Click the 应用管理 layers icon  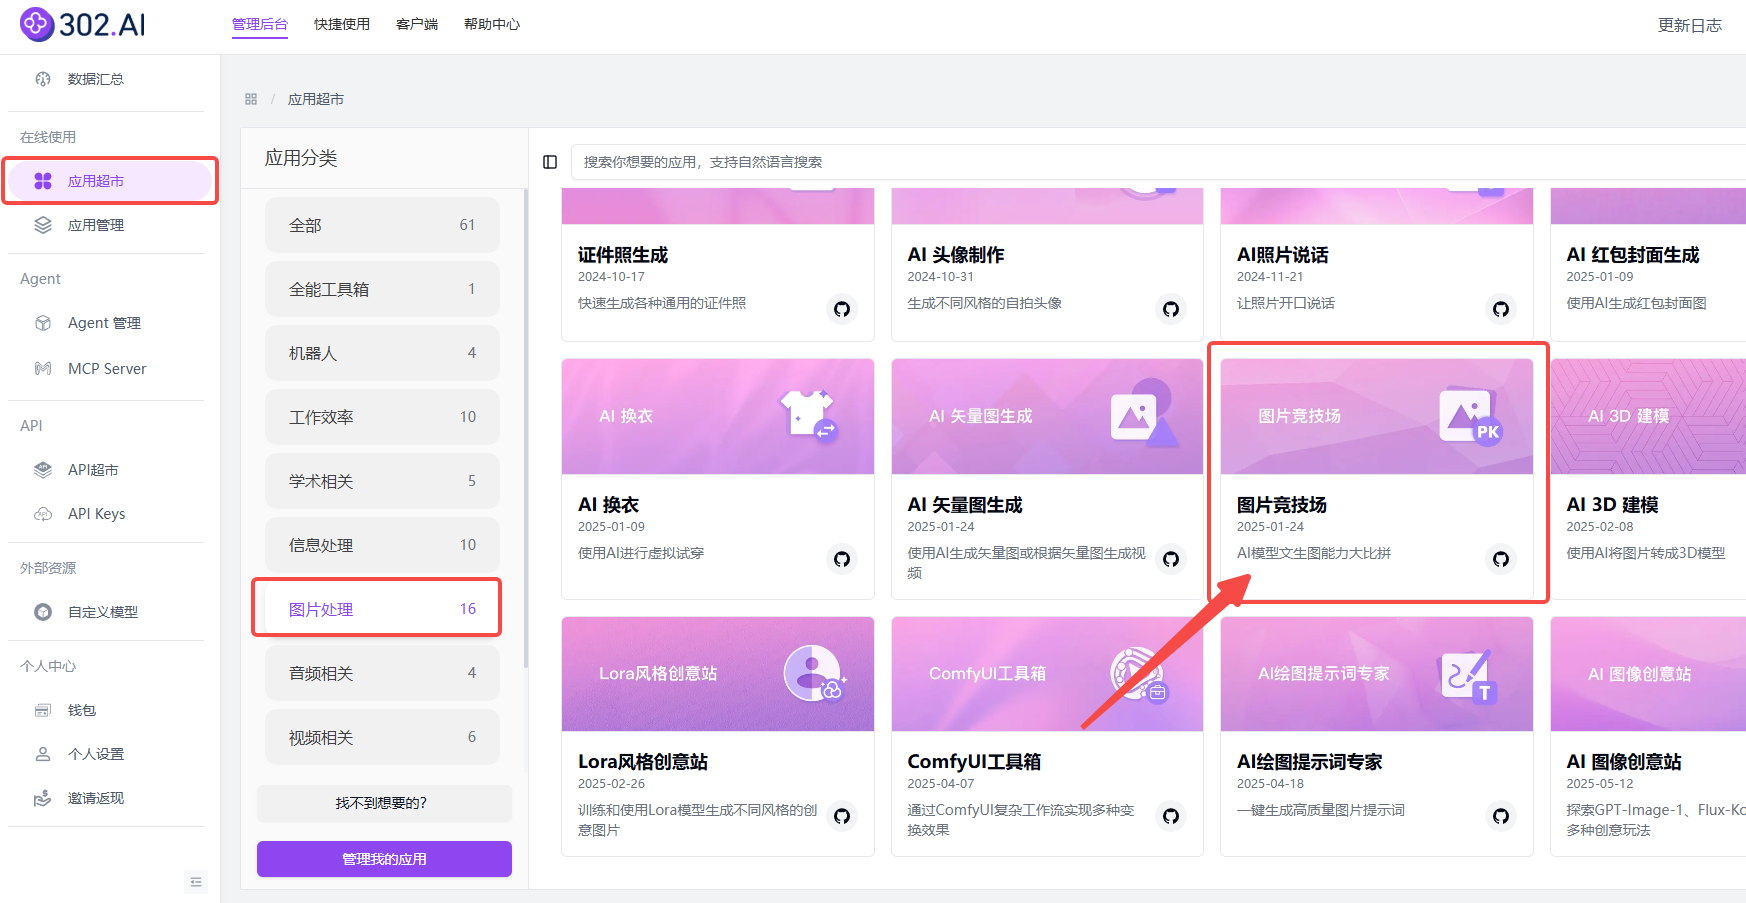click(43, 225)
